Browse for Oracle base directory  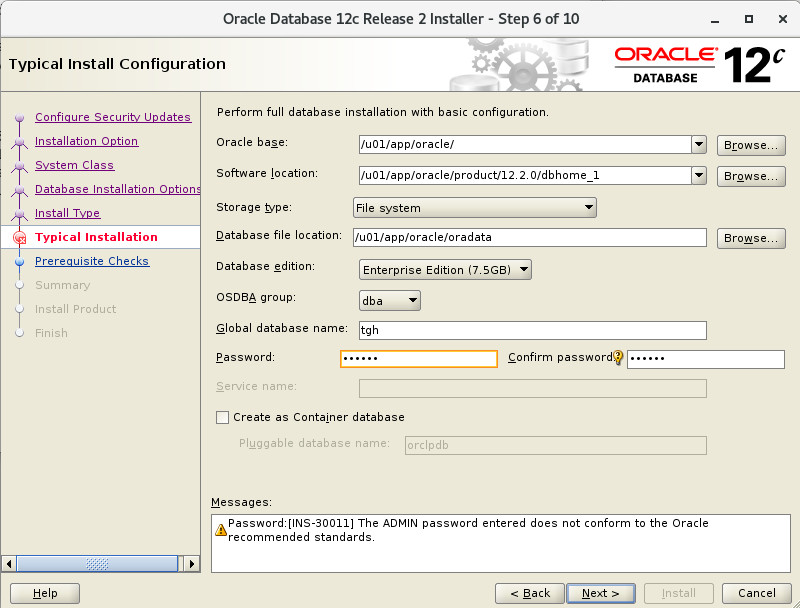pyautogui.click(x=751, y=145)
